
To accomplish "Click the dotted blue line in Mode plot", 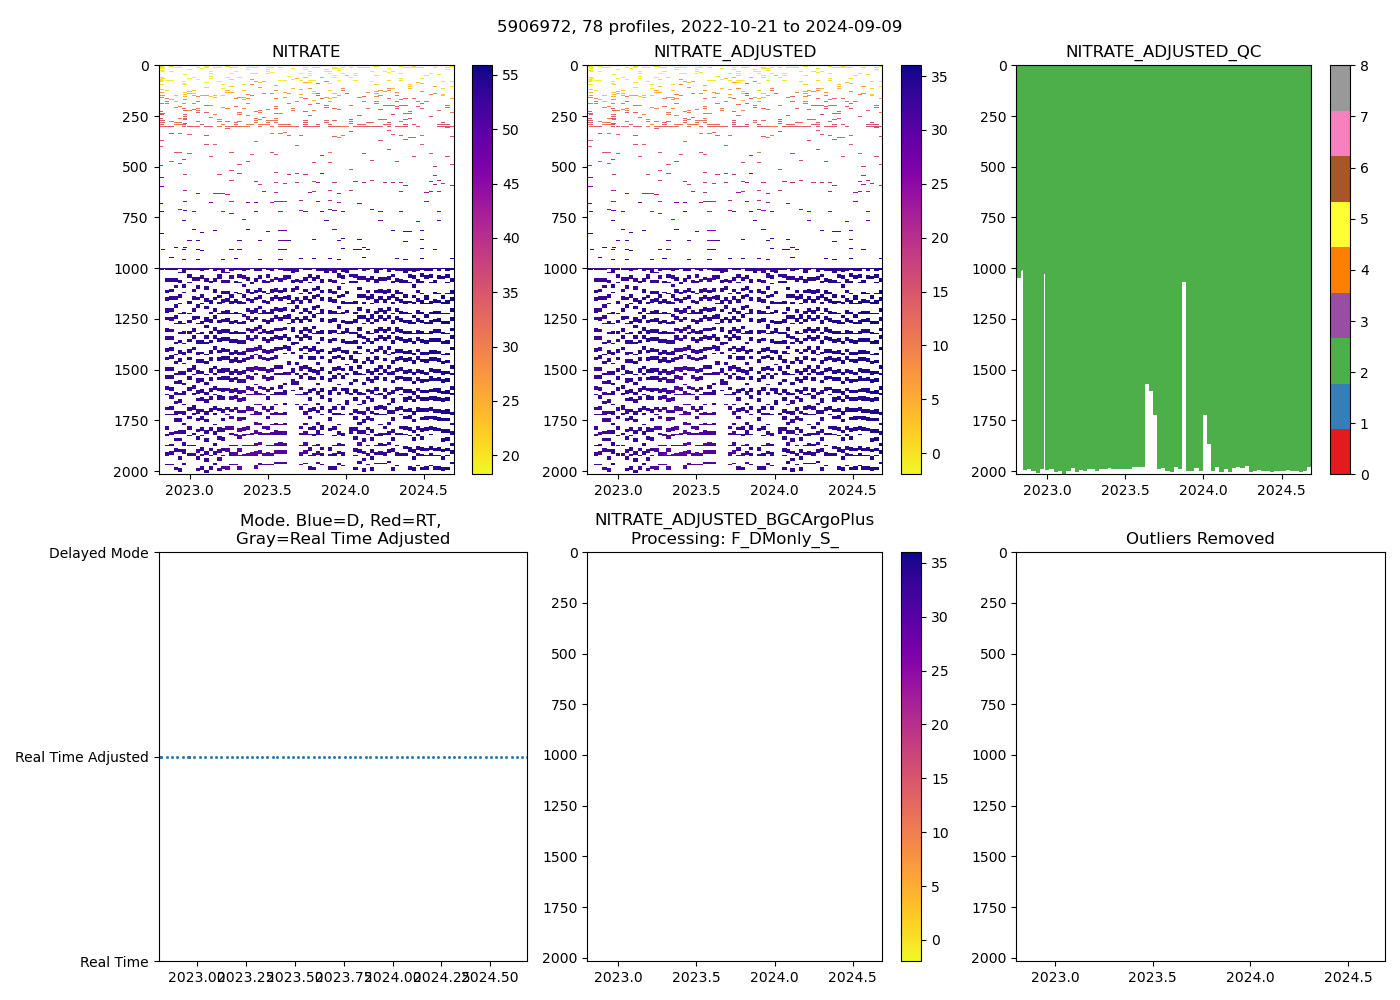I will [342, 758].
